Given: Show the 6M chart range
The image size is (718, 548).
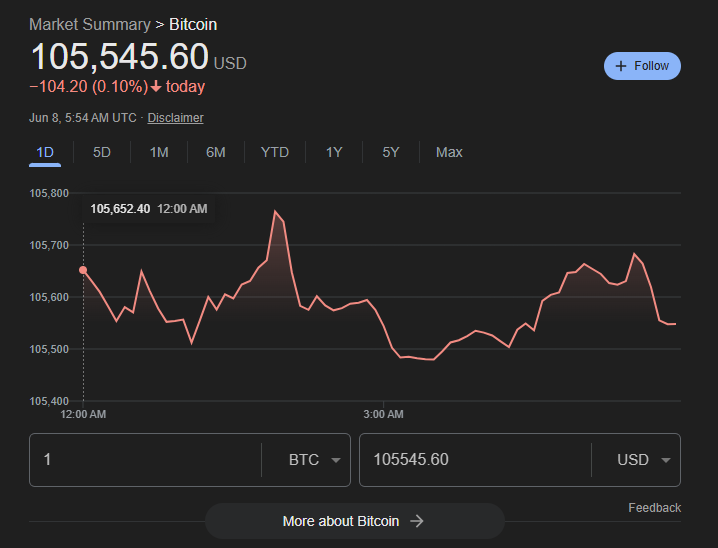Looking at the screenshot, I should click(216, 152).
